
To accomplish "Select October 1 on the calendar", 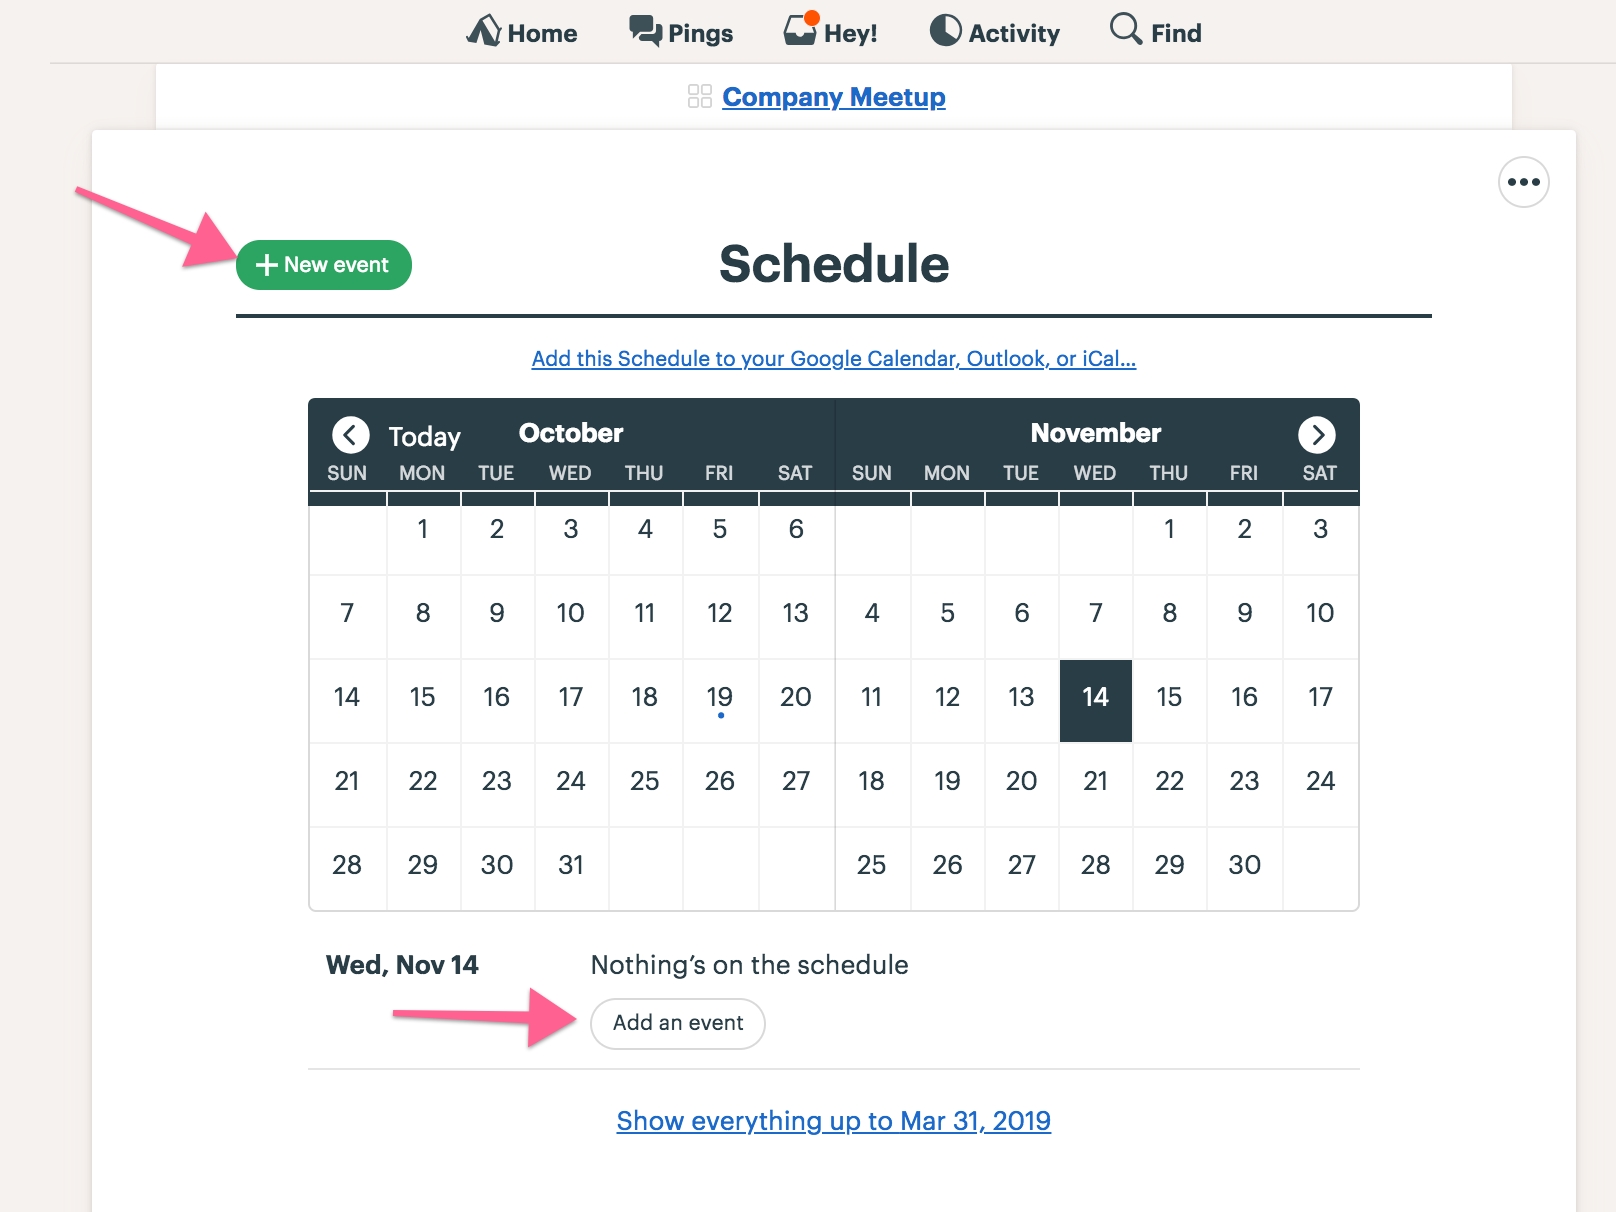I will click(x=423, y=529).
